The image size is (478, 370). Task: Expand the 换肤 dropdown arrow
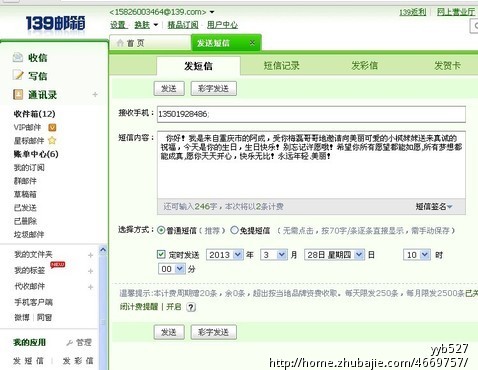155,25
